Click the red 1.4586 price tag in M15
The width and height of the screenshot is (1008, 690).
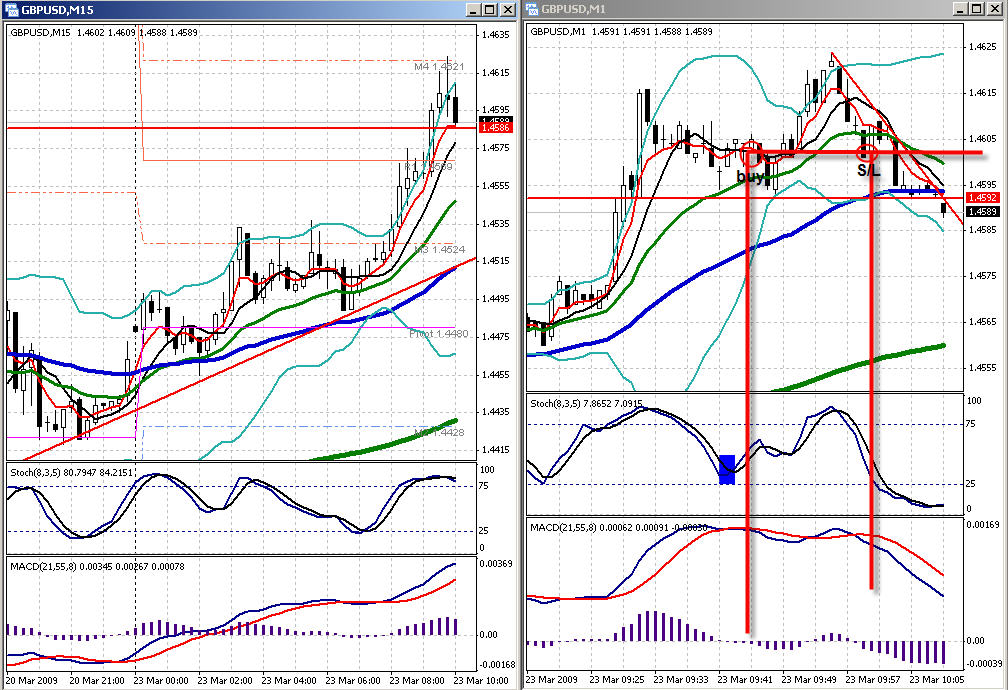click(x=495, y=128)
